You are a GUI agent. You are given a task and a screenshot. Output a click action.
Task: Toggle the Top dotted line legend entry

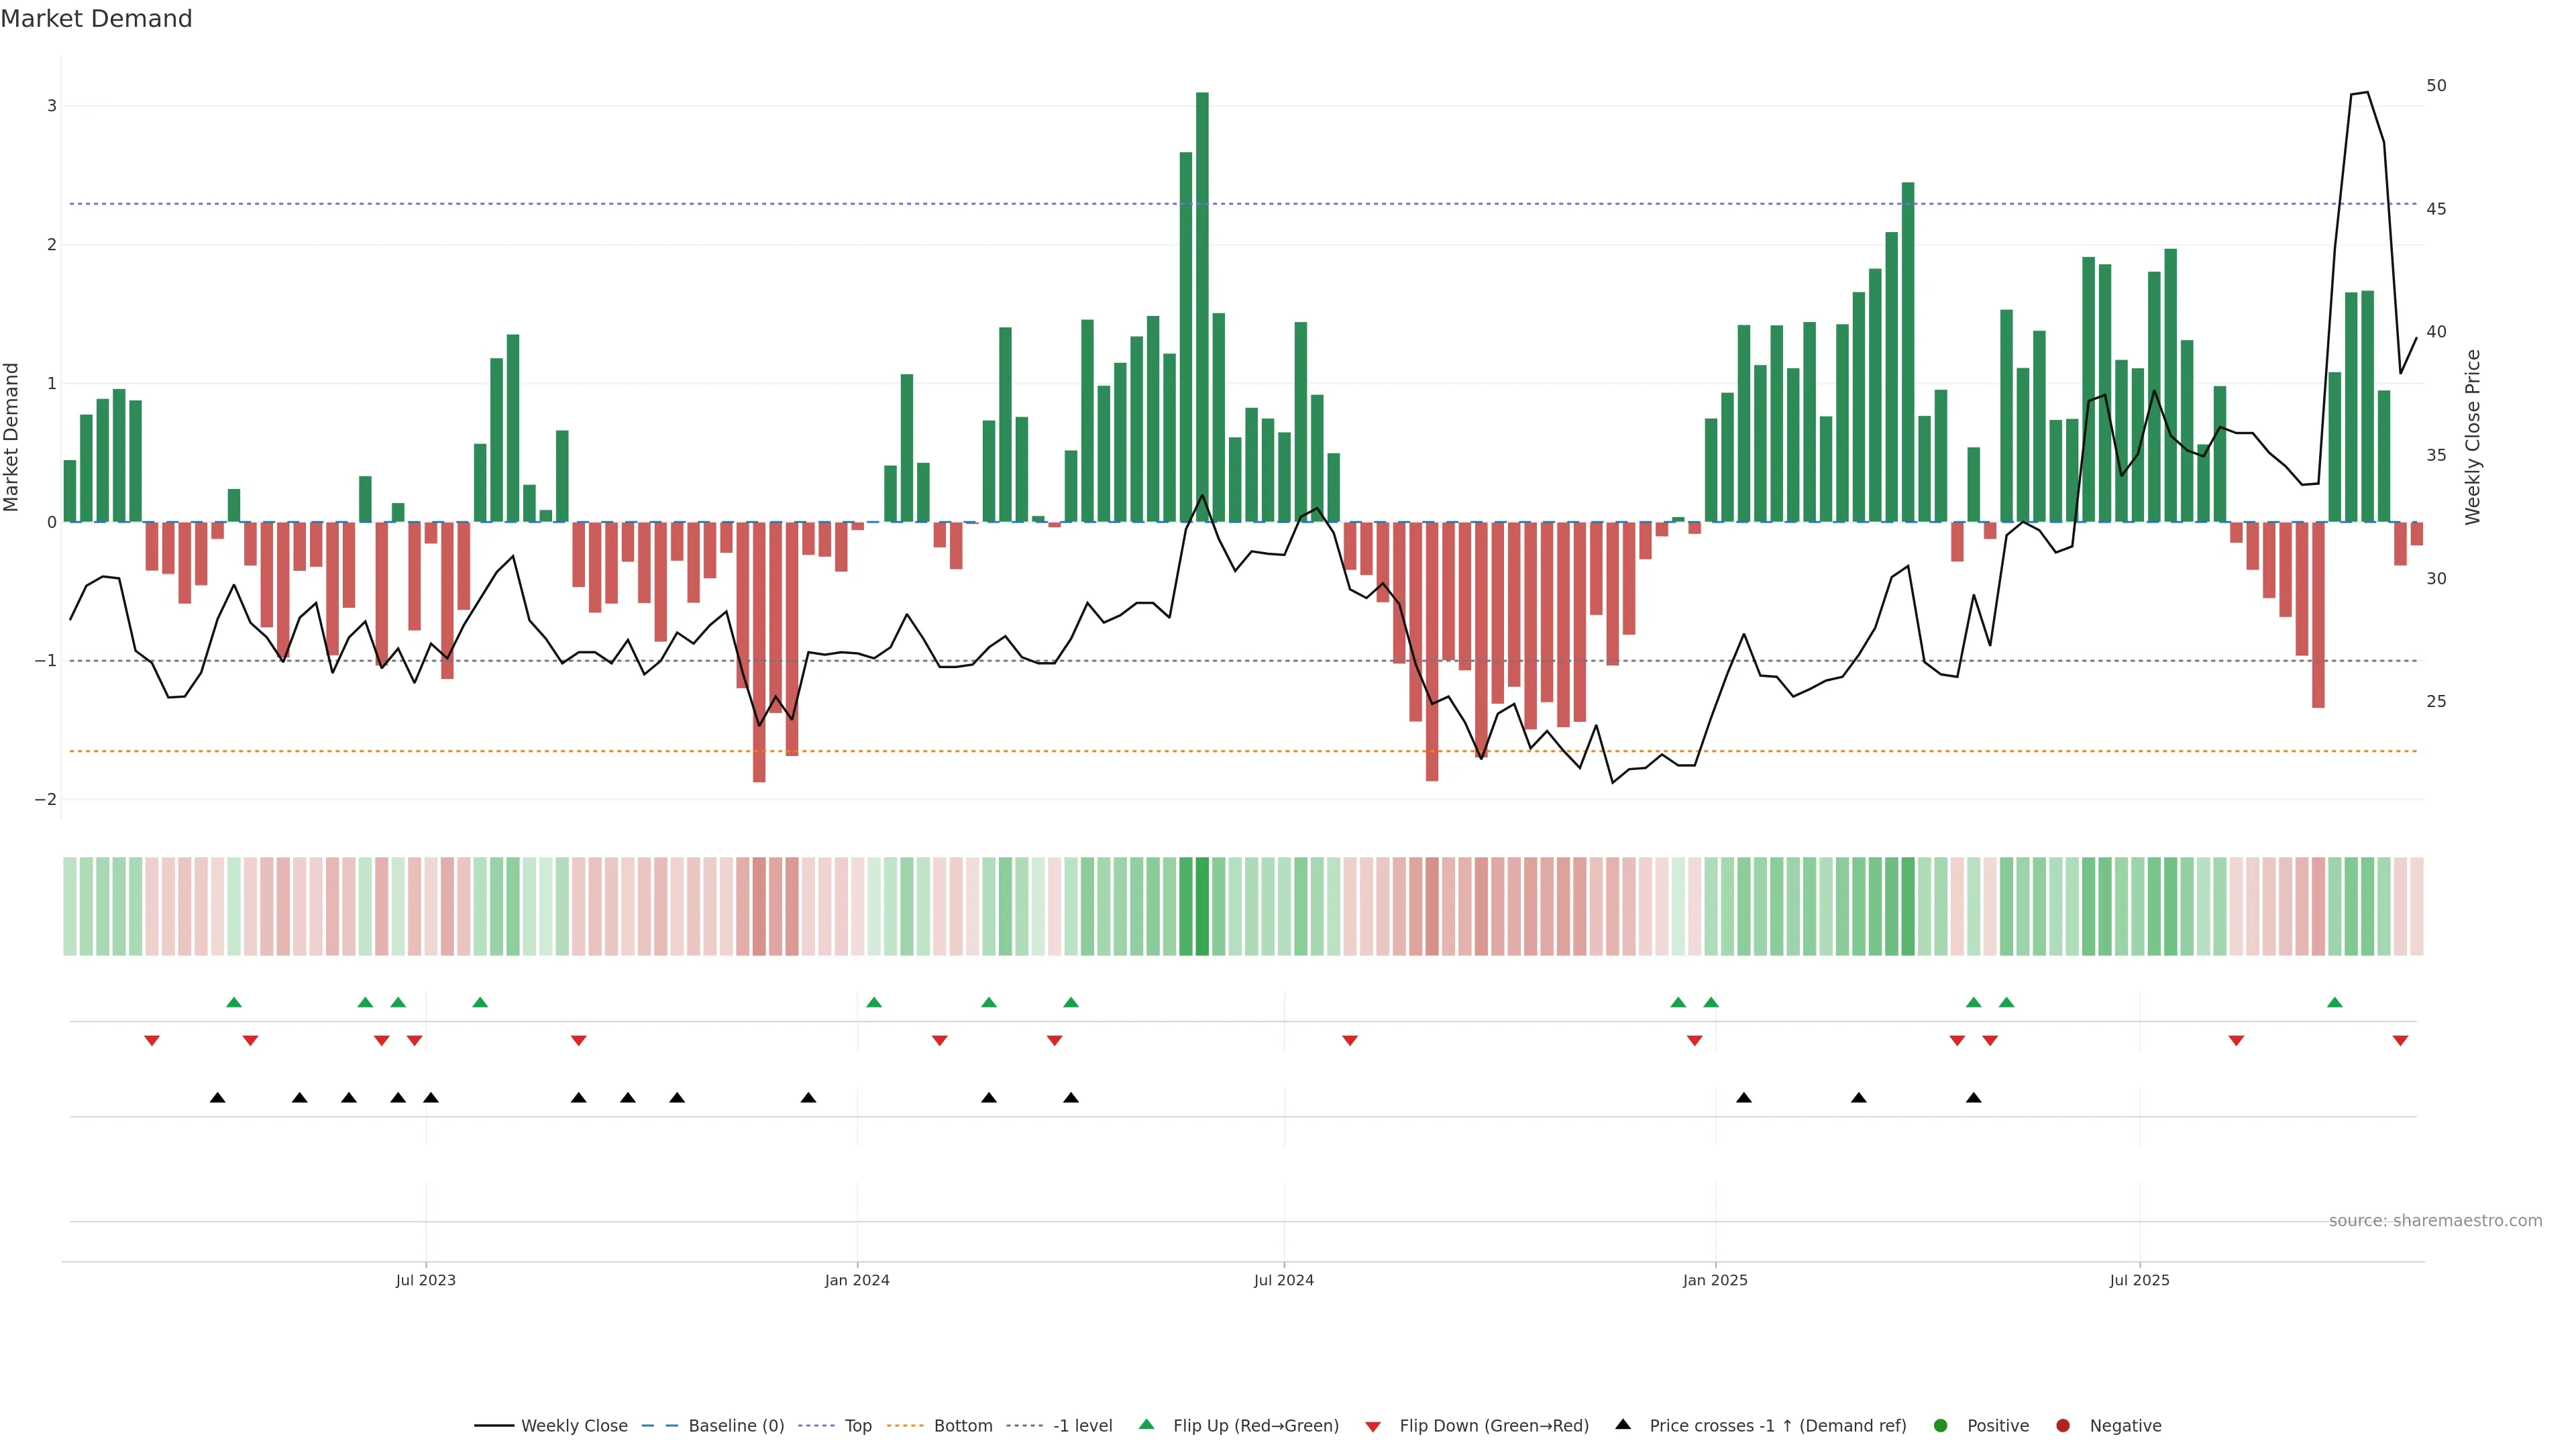(857, 1425)
